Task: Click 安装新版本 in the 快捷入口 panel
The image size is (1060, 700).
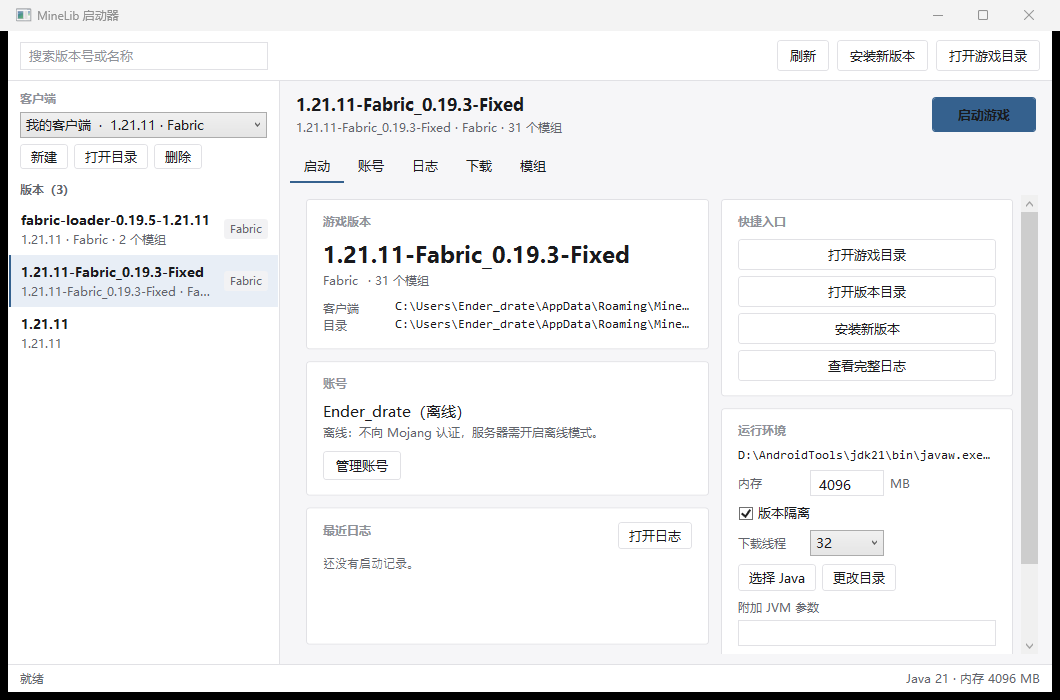Action: click(x=867, y=329)
